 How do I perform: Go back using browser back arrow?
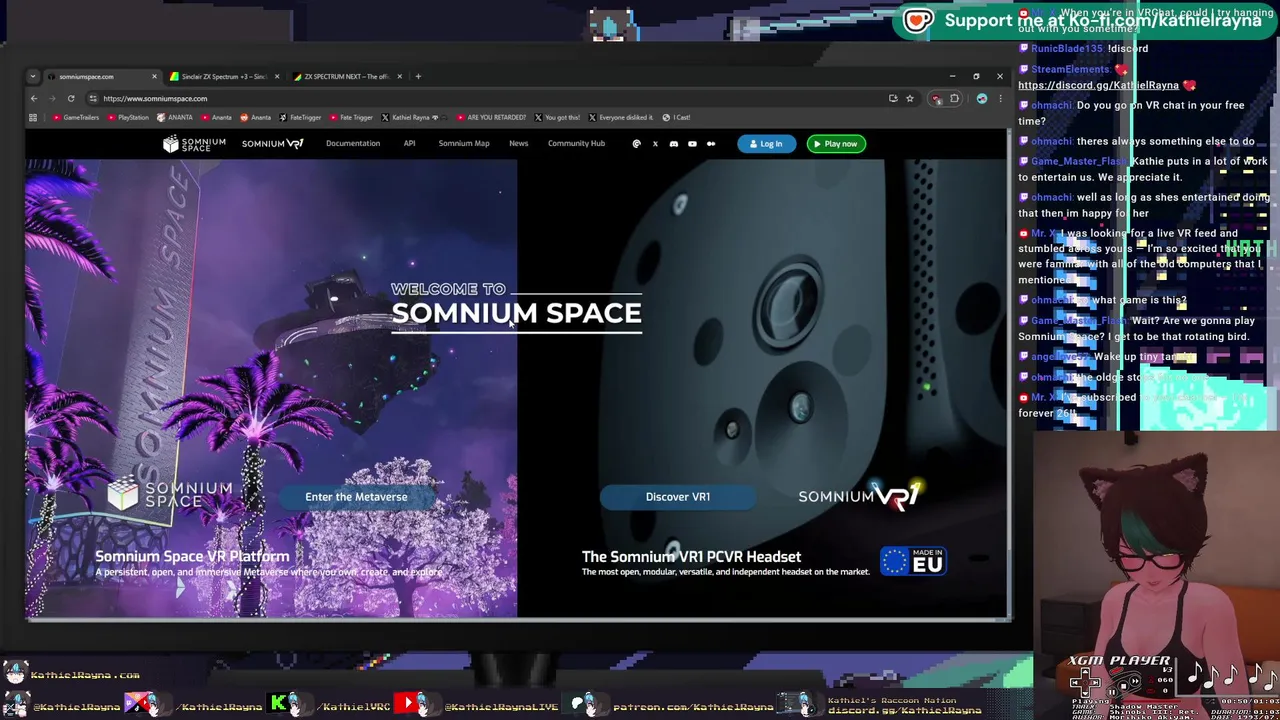(33, 98)
